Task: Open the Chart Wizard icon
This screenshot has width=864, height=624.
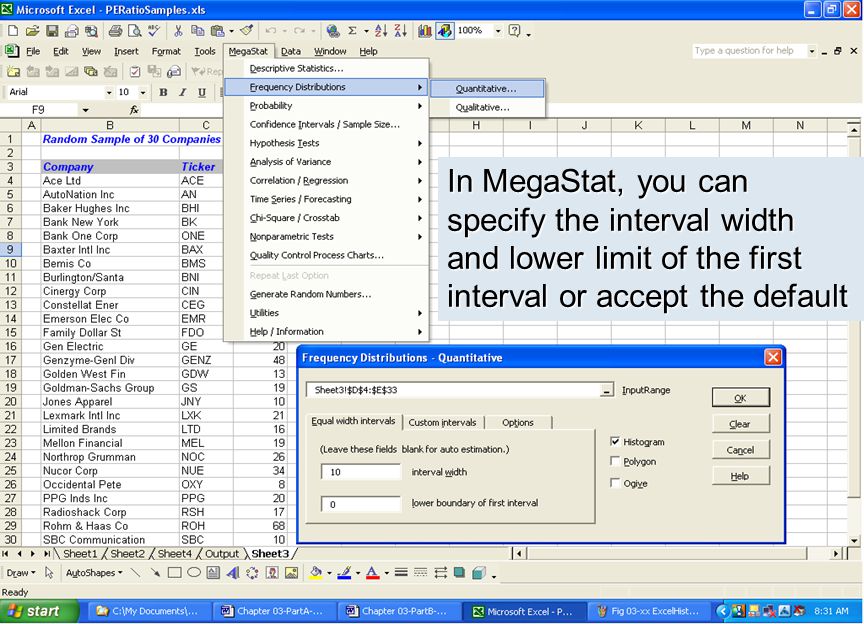Action: tap(425, 31)
